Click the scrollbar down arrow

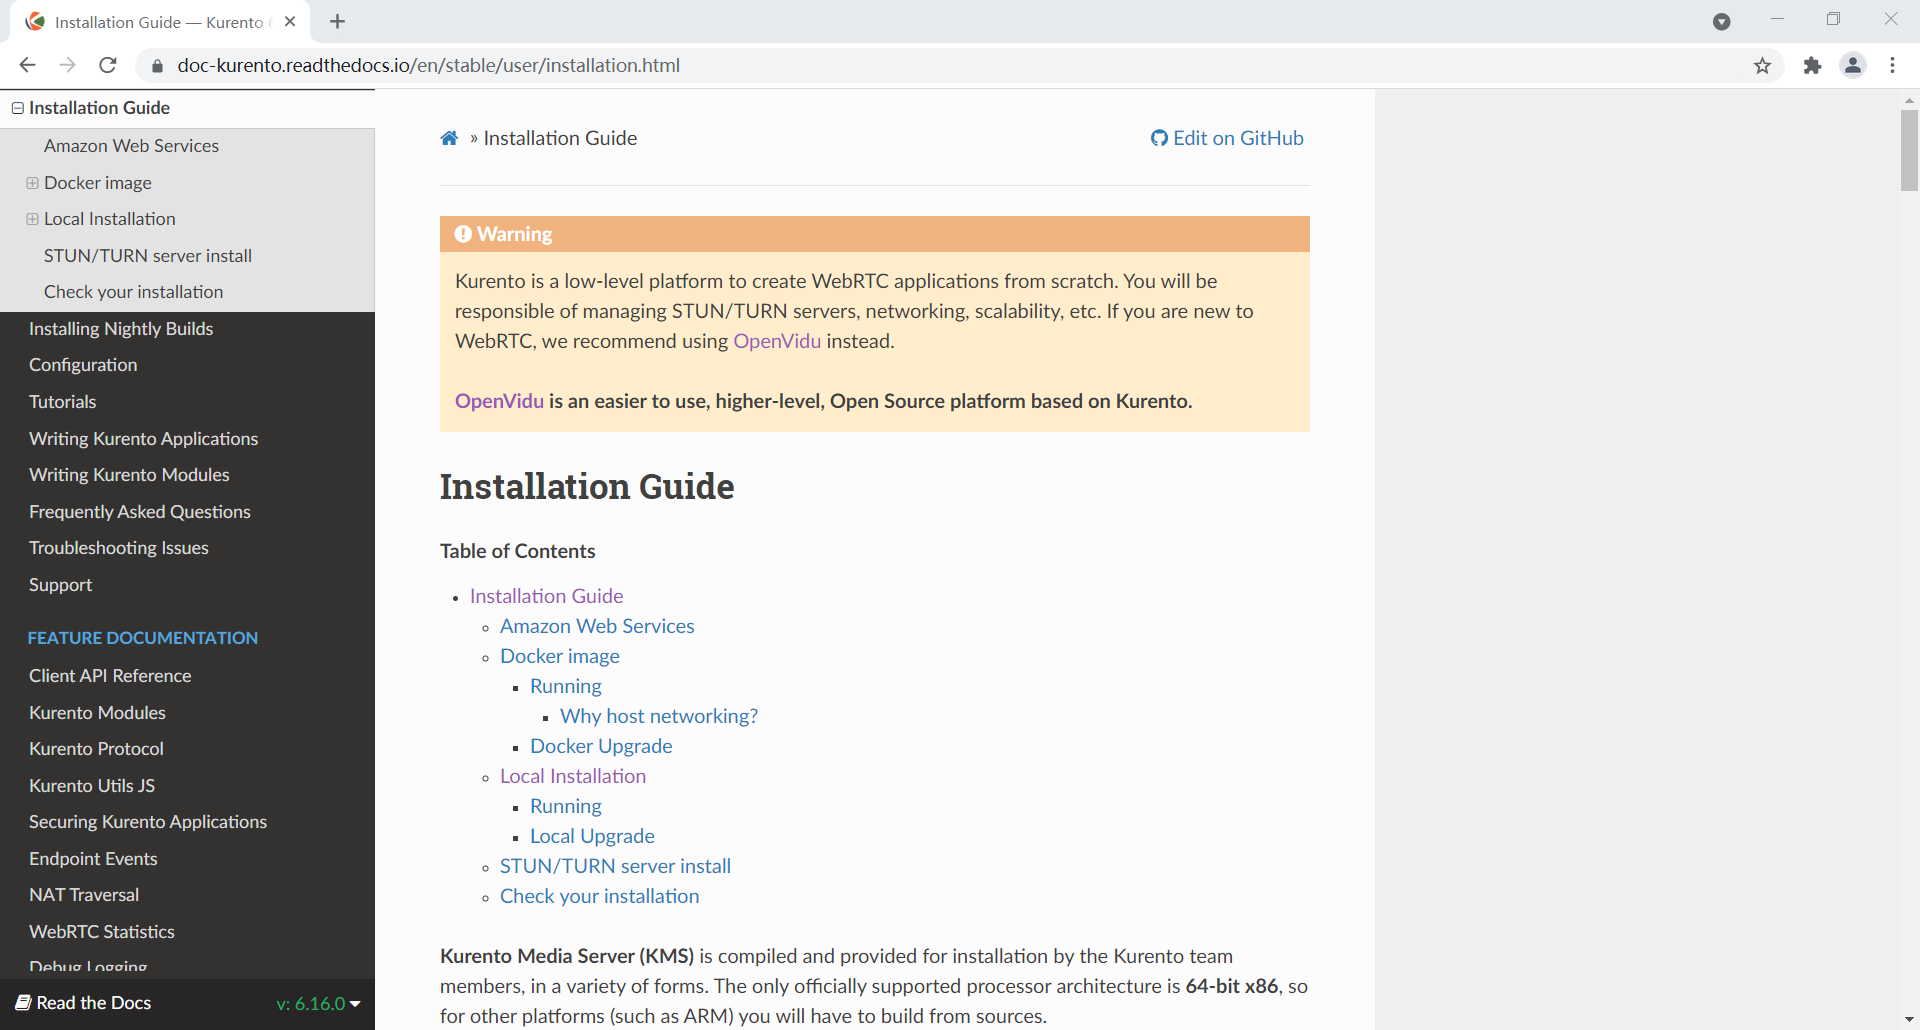tap(1909, 1019)
